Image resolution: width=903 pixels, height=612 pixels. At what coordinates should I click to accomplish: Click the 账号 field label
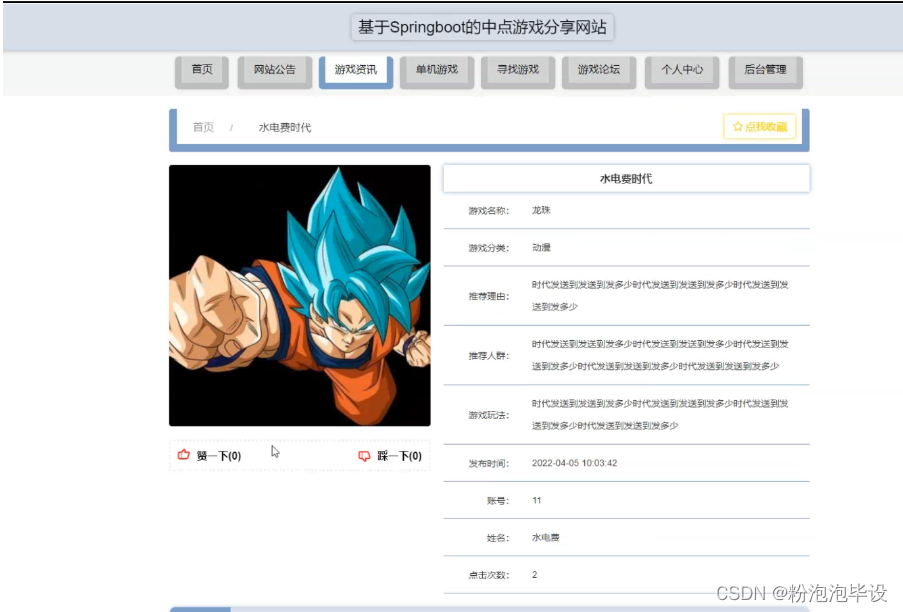(x=498, y=501)
